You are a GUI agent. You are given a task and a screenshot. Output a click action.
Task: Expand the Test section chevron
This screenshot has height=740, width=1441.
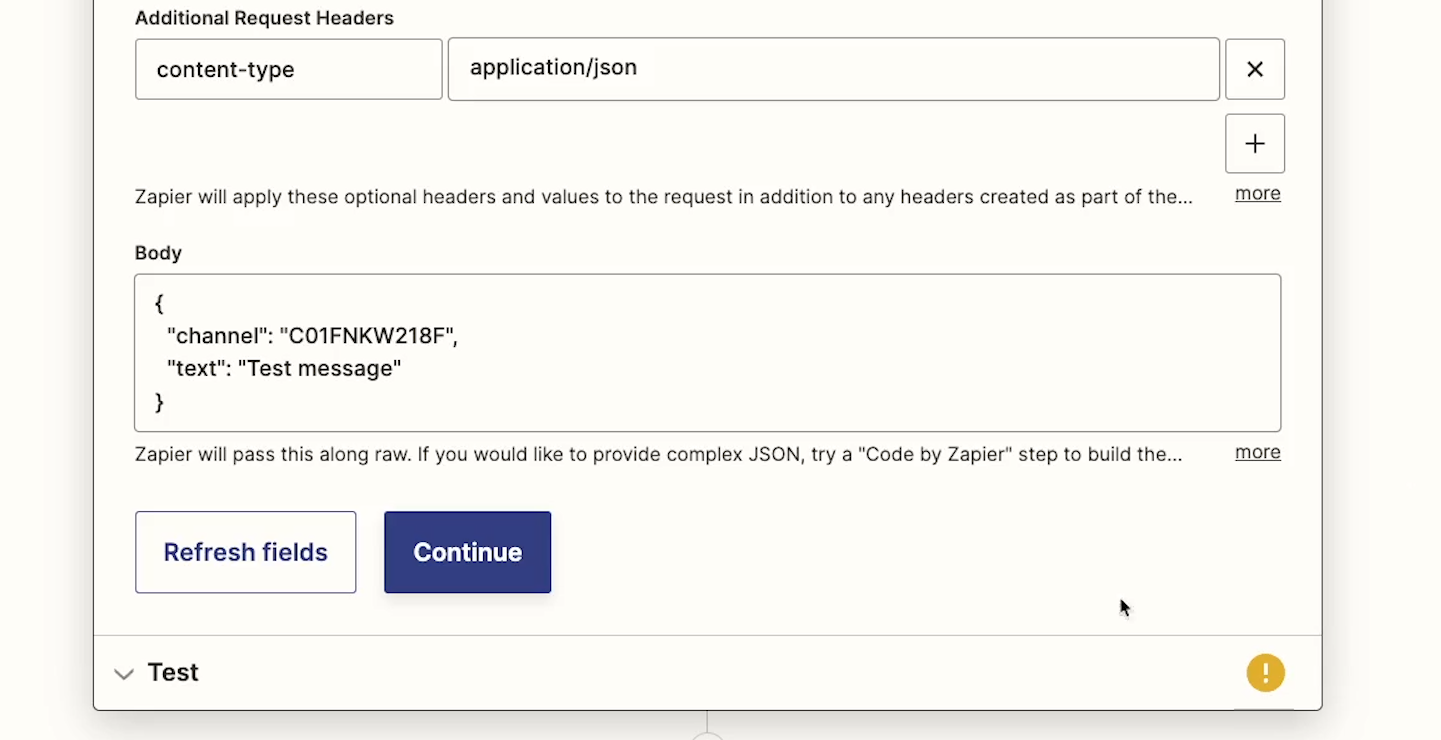(x=124, y=673)
